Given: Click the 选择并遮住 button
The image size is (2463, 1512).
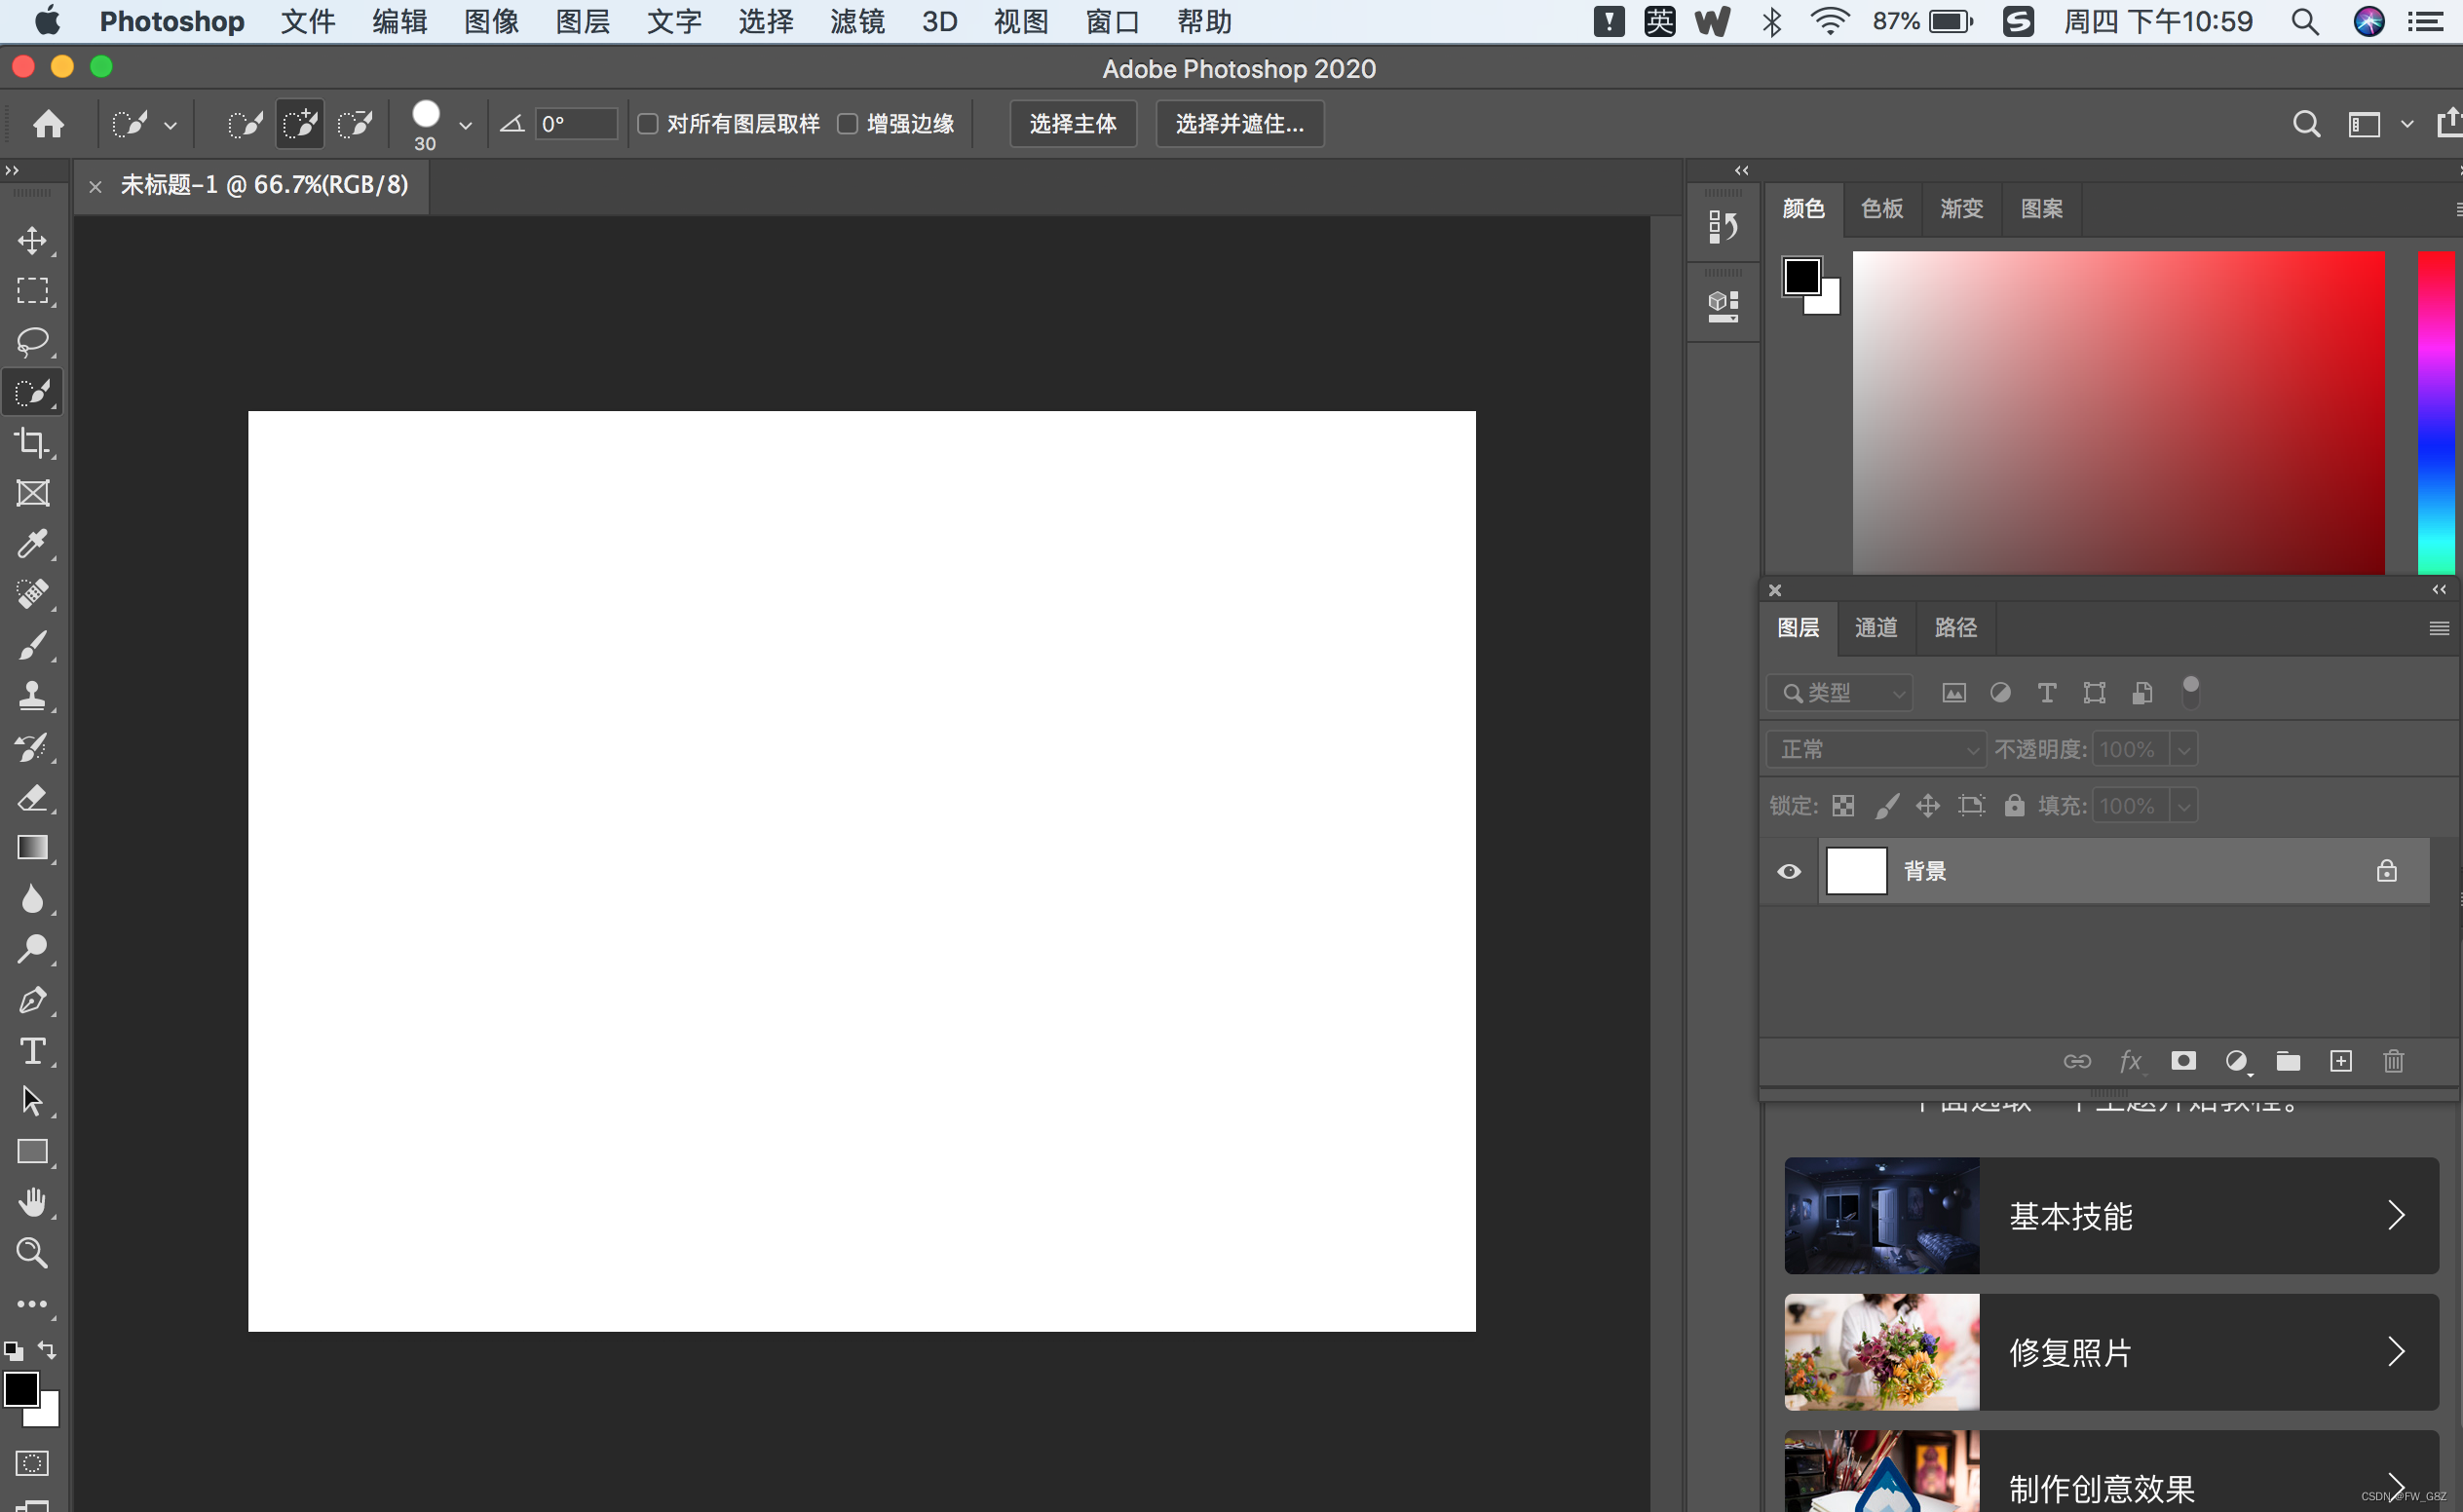Looking at the screenshot, I should click(x=1239, y=123).
